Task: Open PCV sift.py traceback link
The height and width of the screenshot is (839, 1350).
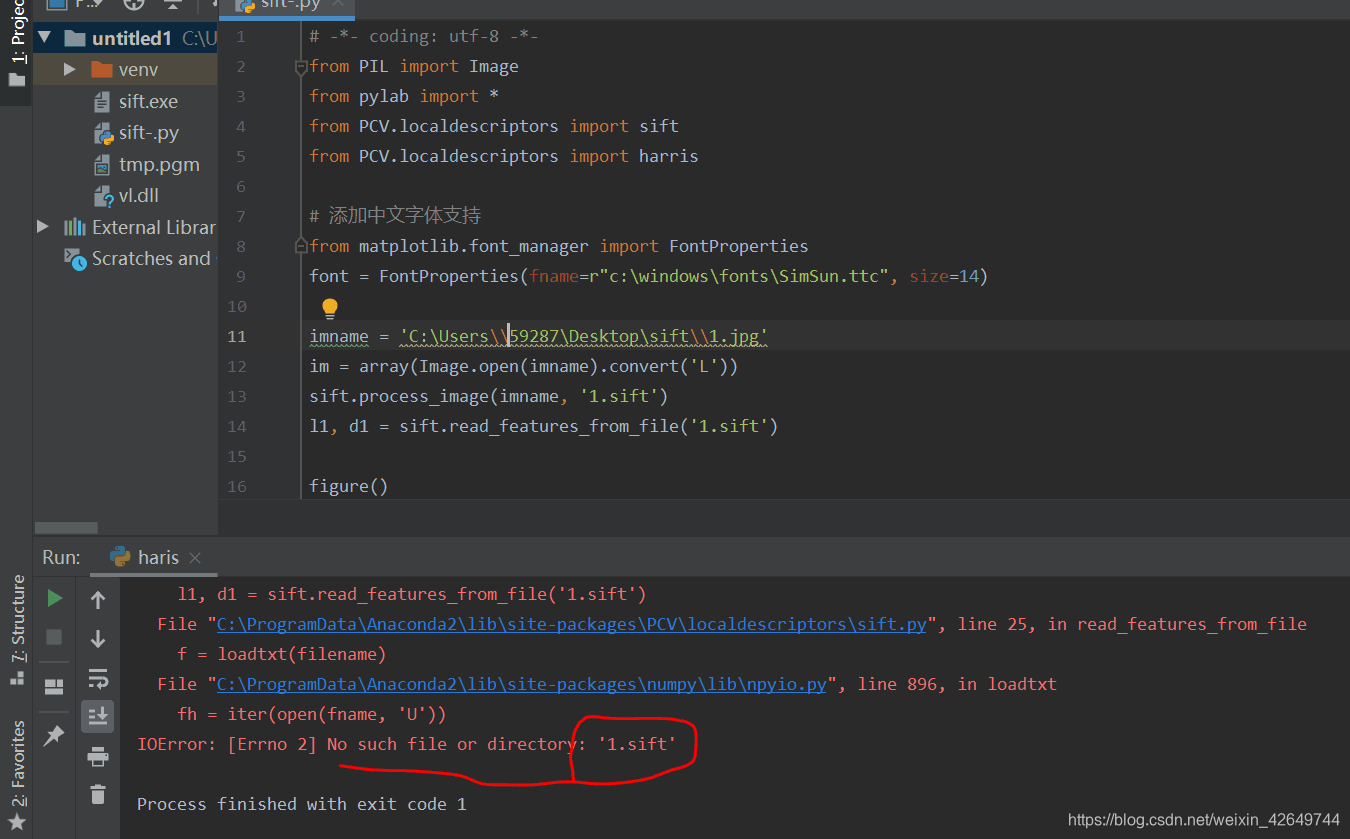Action: pyautogui.click(x=572, y=624)
